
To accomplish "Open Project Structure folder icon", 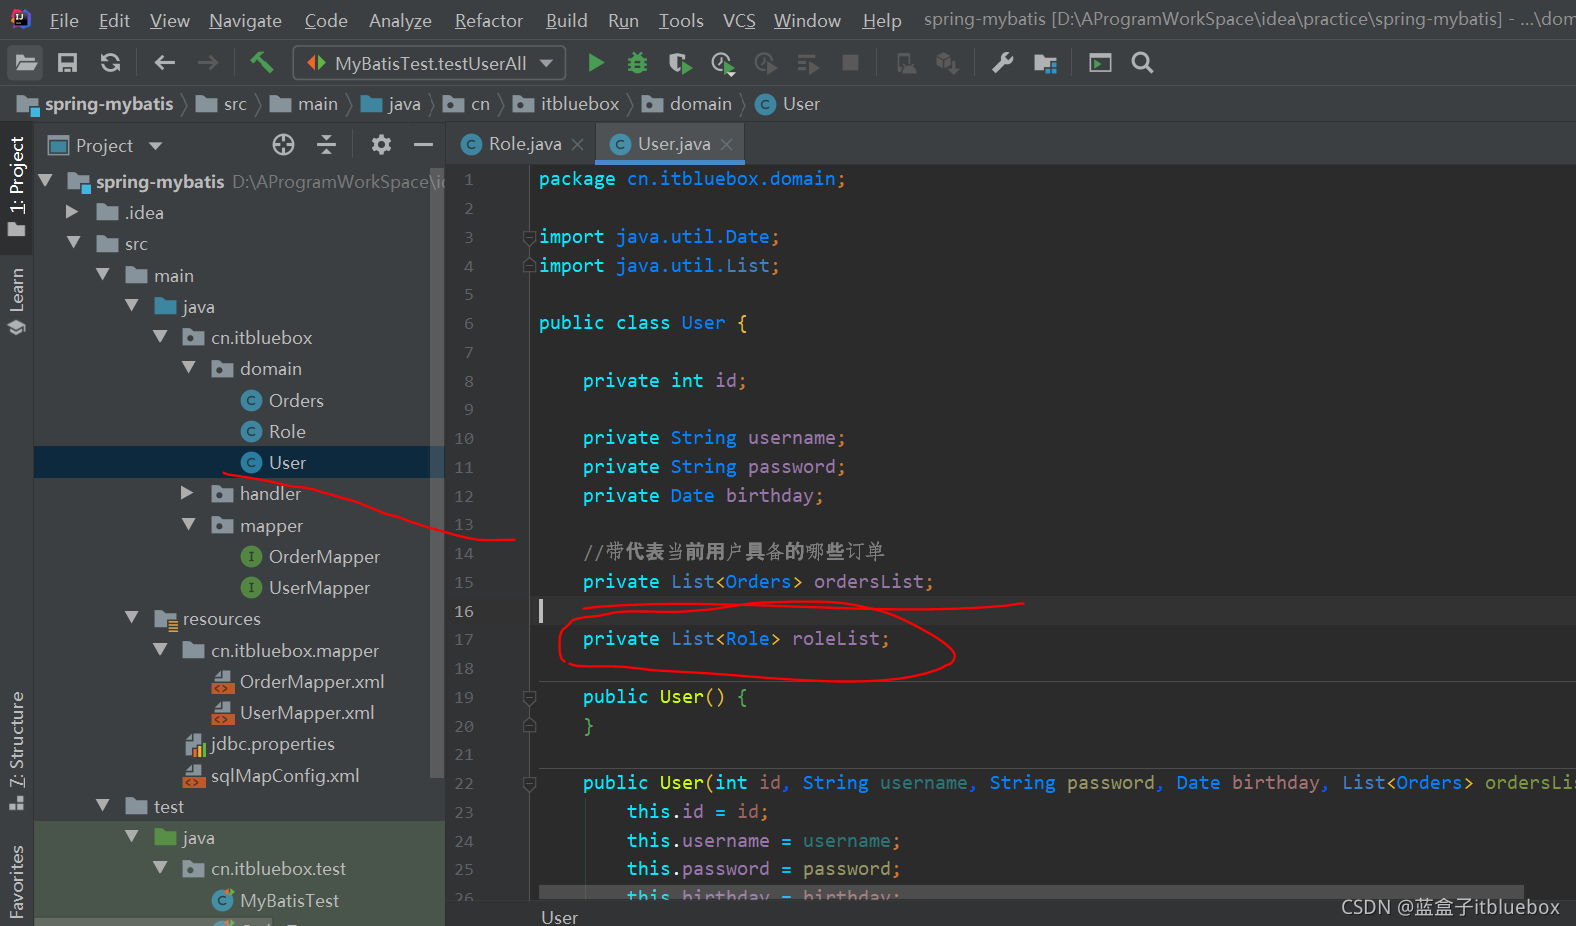I will 1045,64.
